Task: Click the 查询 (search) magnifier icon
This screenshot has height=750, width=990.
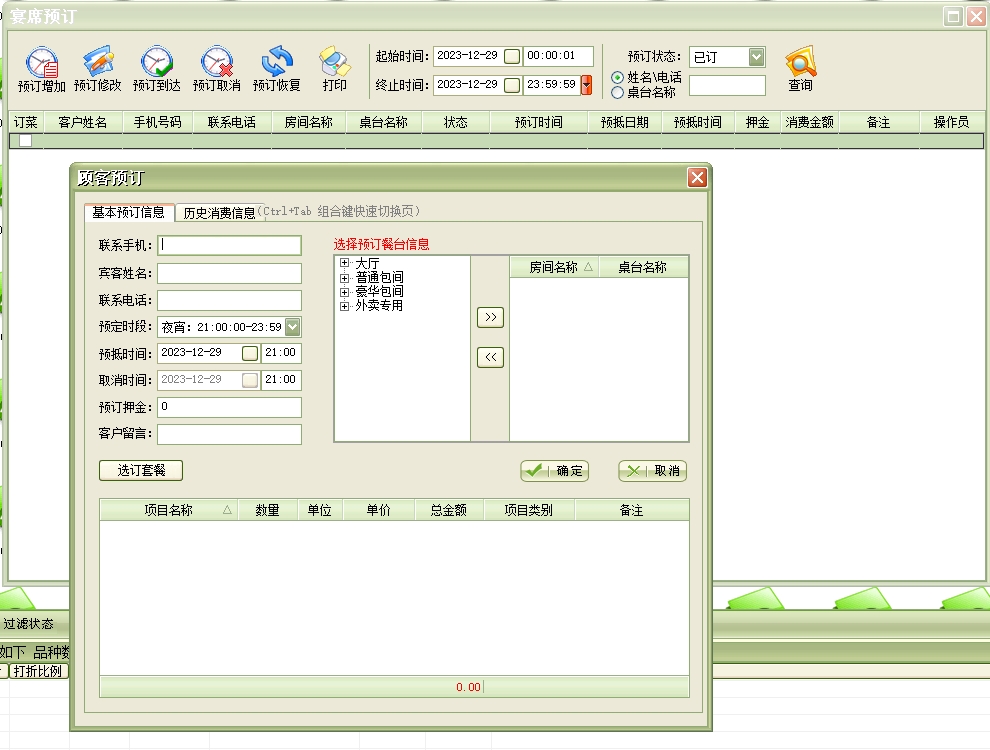Action: pos(800,63)
